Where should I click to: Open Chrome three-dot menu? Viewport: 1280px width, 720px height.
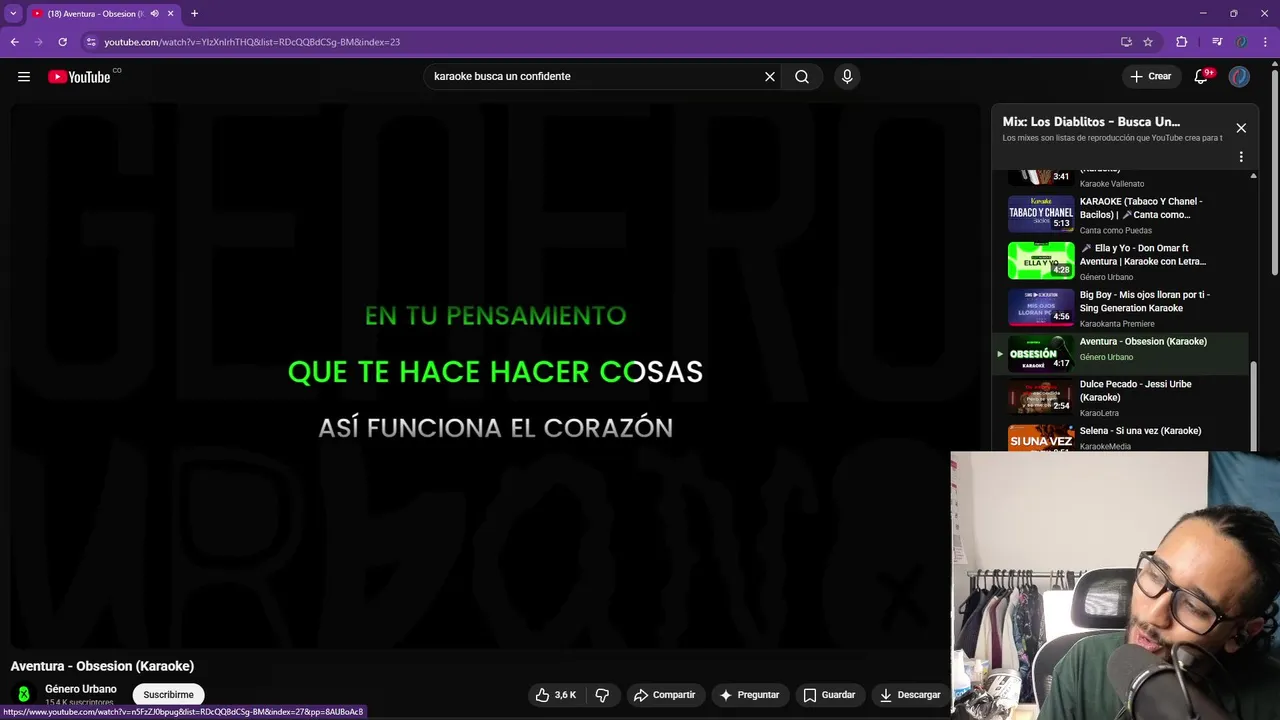click(x=1265, y=42)
